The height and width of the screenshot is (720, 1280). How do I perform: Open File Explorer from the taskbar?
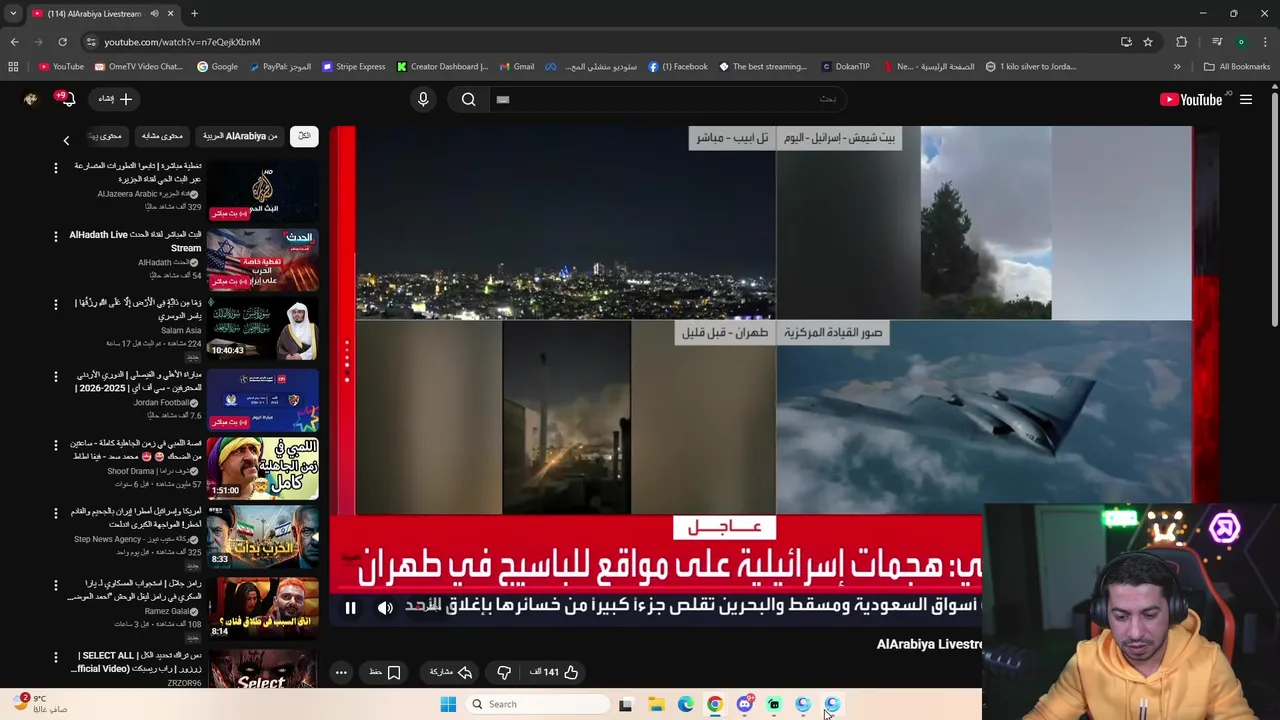[656, 704]
